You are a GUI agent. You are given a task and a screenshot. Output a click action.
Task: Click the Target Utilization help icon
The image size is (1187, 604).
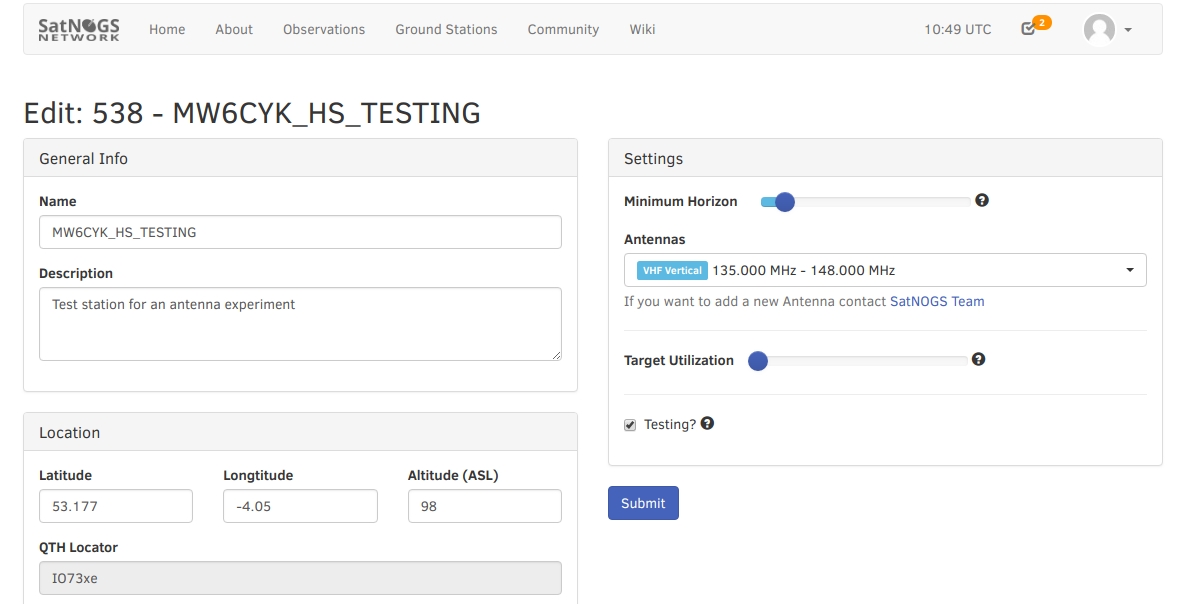point(979,359)
